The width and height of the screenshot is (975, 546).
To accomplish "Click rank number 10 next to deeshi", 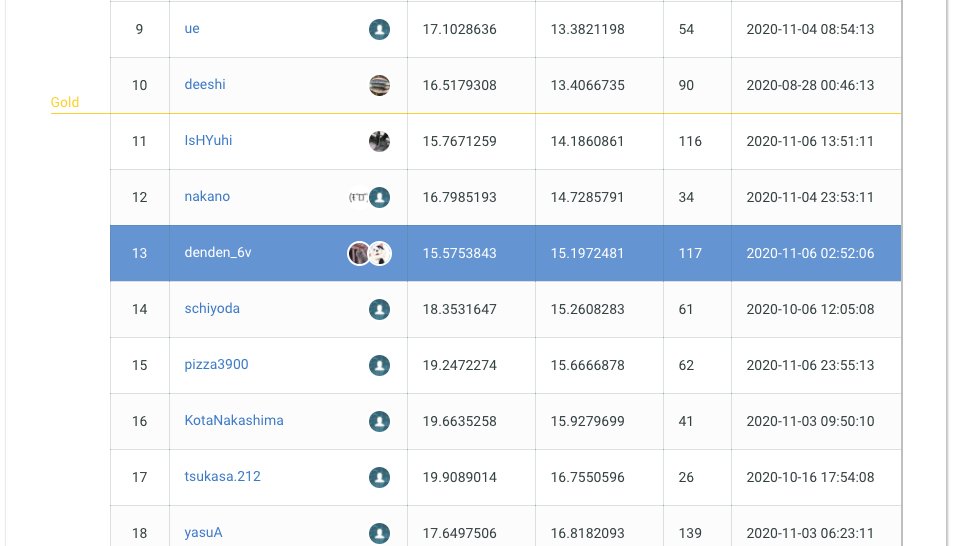I will click(139, 85).
